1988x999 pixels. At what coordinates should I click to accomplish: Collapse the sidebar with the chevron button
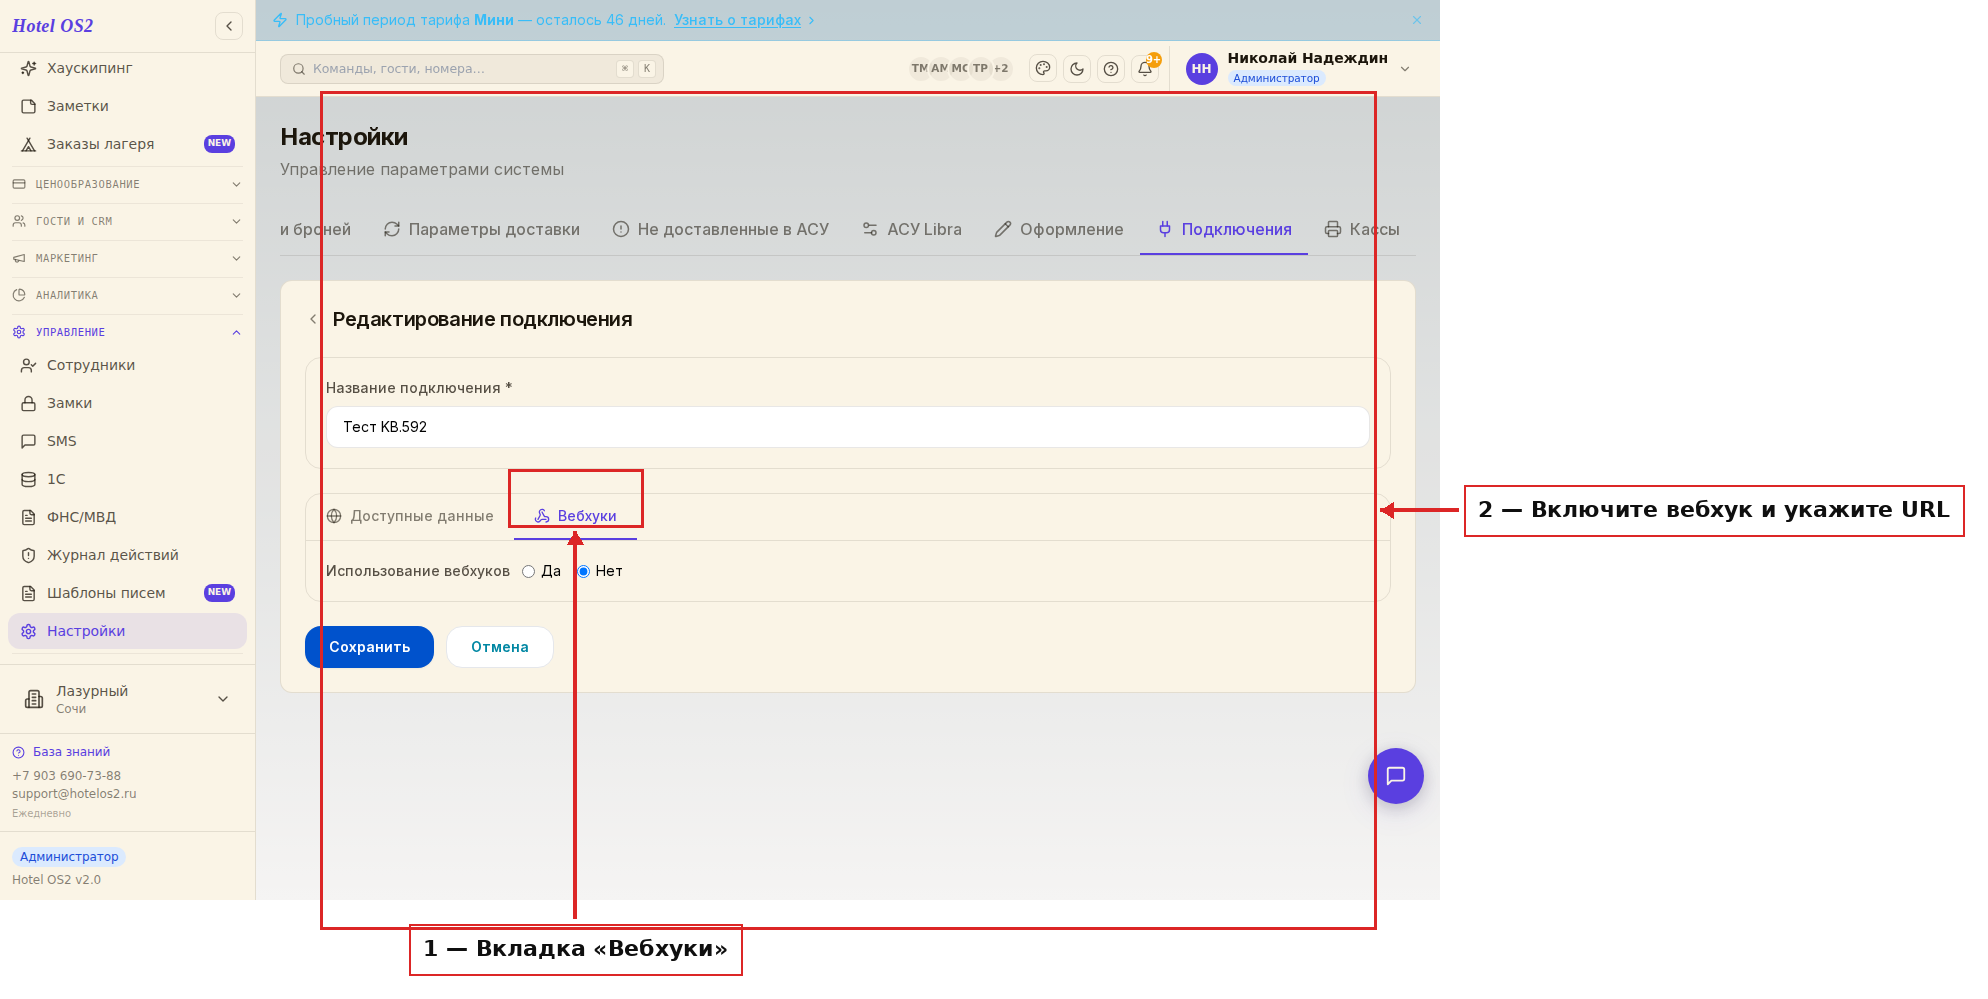click(229, 26)
